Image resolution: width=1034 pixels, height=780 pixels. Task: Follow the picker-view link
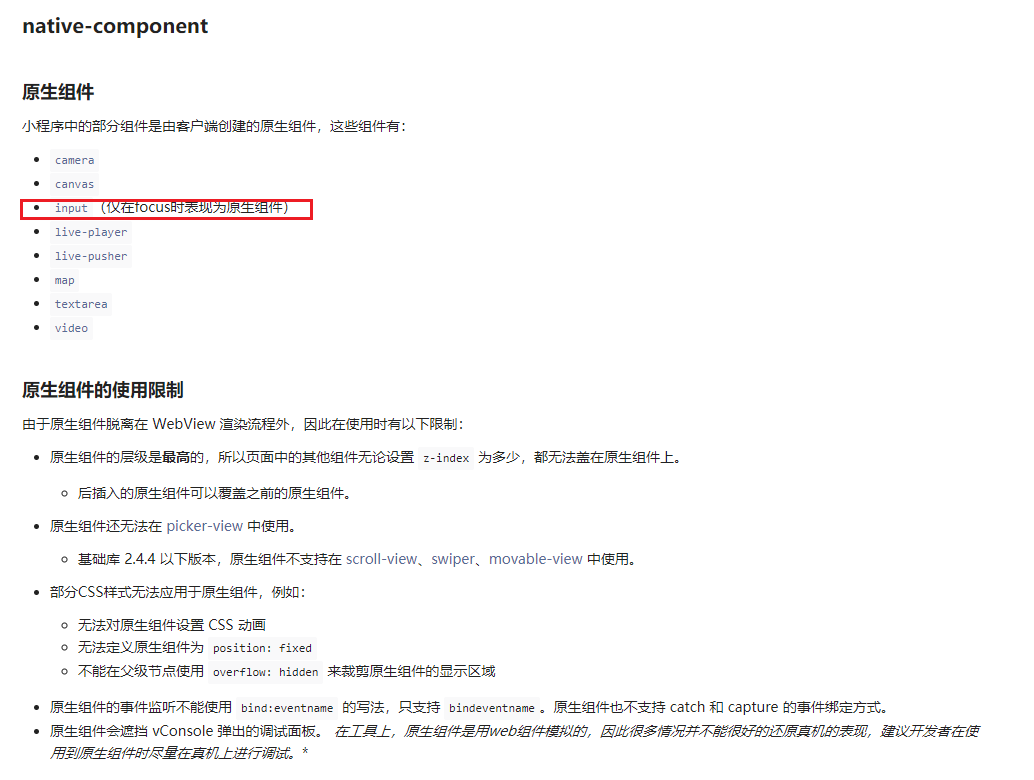pos(204,526)
